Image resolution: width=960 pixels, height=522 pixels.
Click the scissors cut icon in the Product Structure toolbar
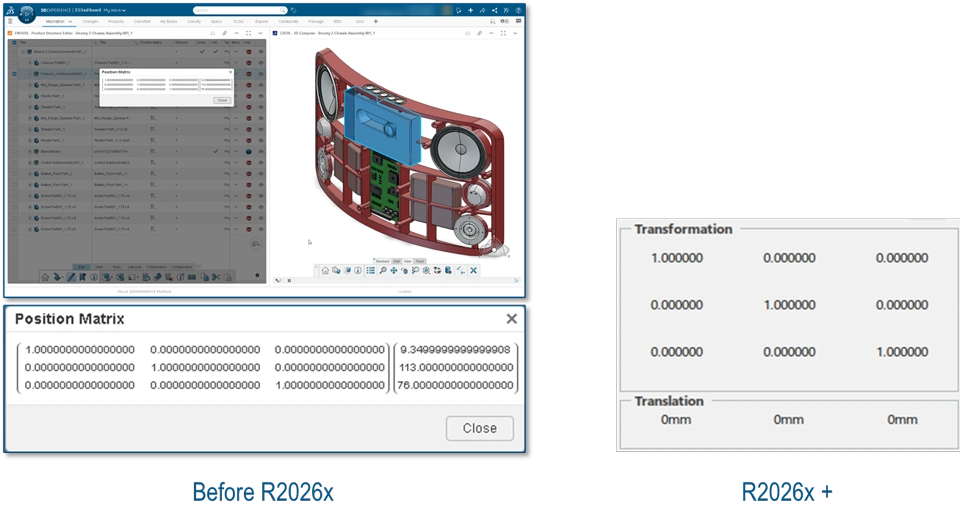tap(216, 277)
